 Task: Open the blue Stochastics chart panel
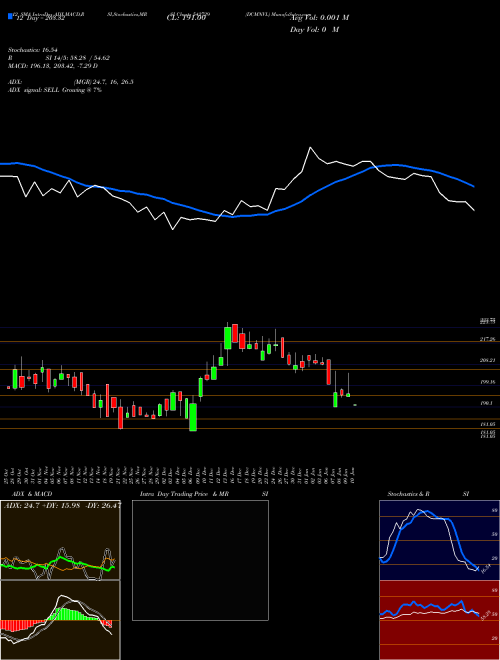439,540
